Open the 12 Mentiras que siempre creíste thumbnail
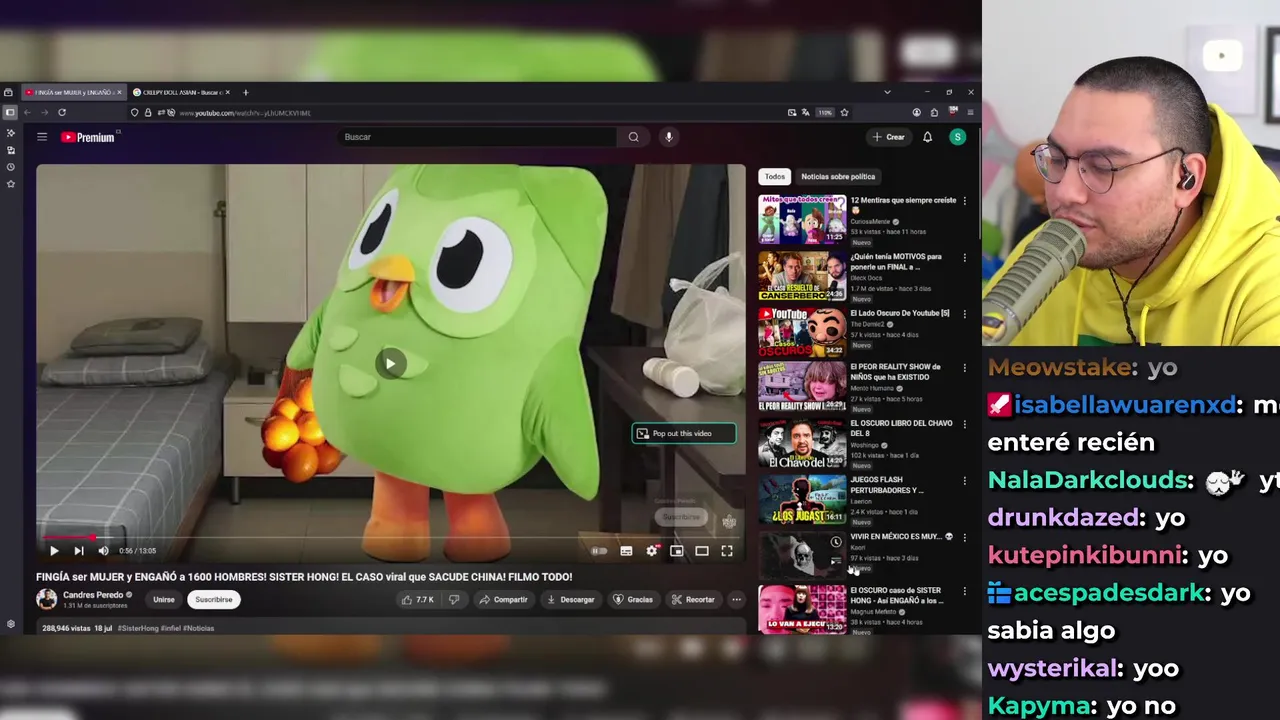This screenshot has height=720, width=1280. point(802,219)
